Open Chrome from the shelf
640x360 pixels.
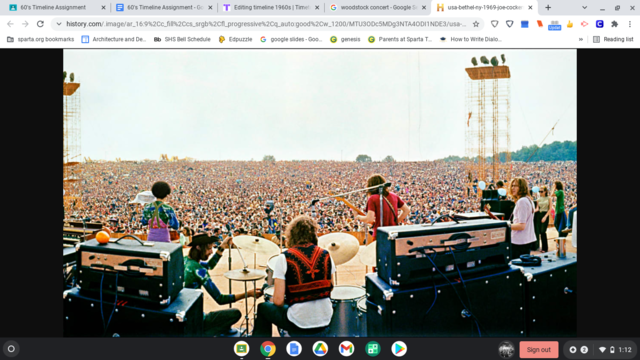pos(268,349)
